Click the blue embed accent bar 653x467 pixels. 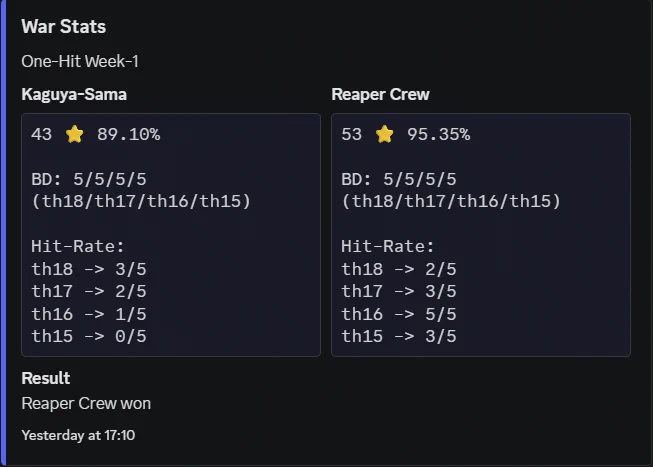[x=3, y=233]
